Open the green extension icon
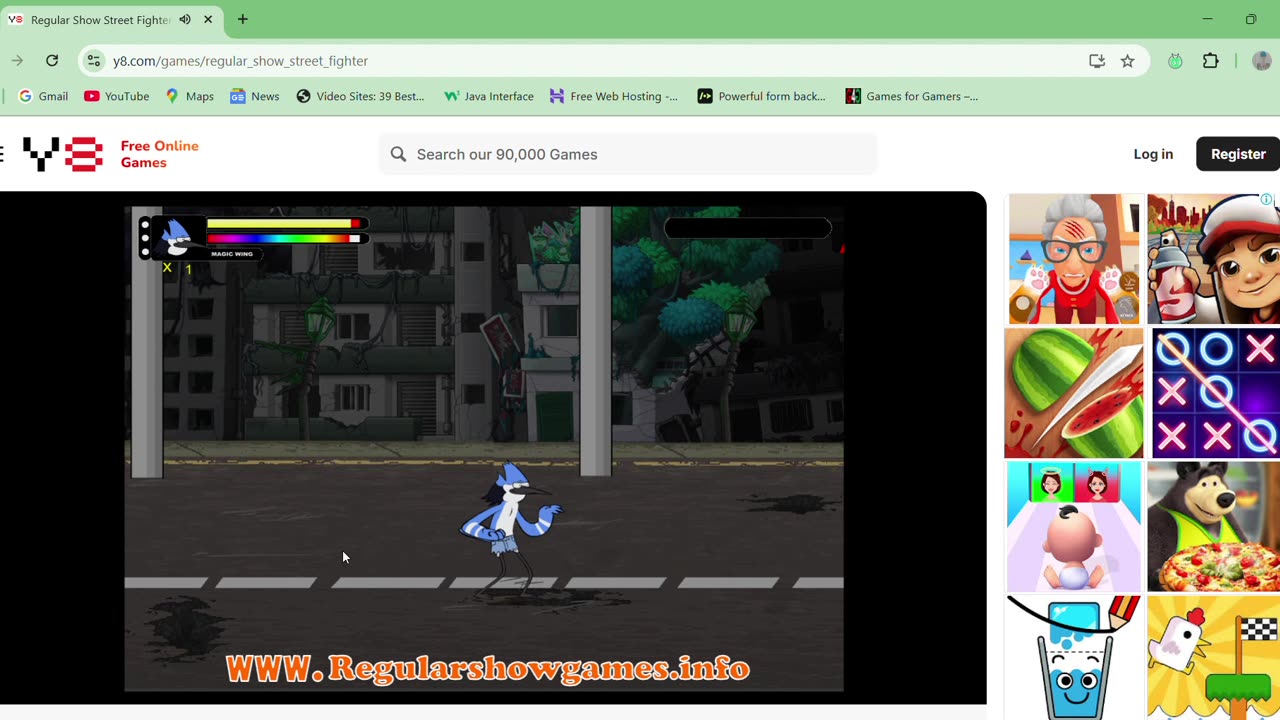 click(x=1175, y=61)
